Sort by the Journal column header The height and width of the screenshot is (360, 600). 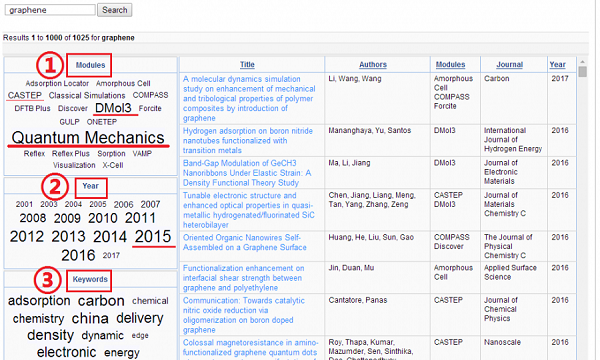point(509,65)
